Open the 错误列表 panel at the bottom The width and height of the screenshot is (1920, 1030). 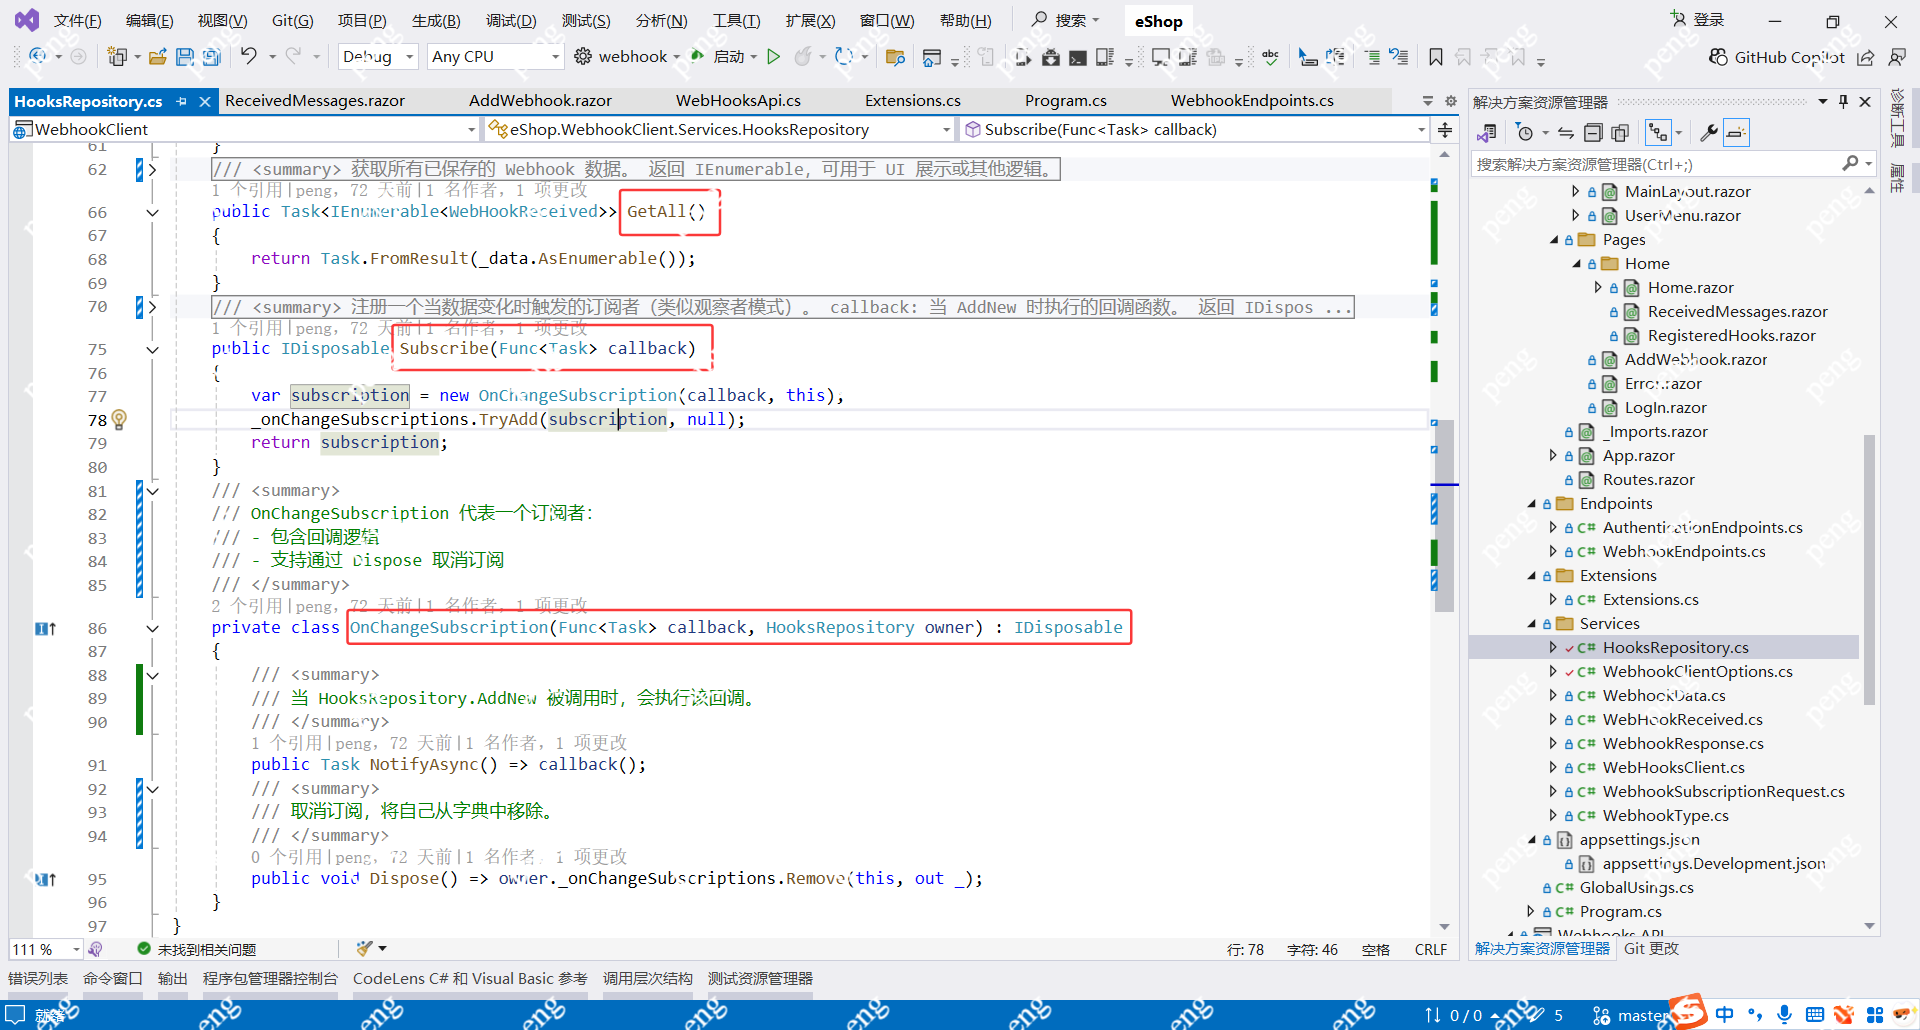(x=38, y=979)
